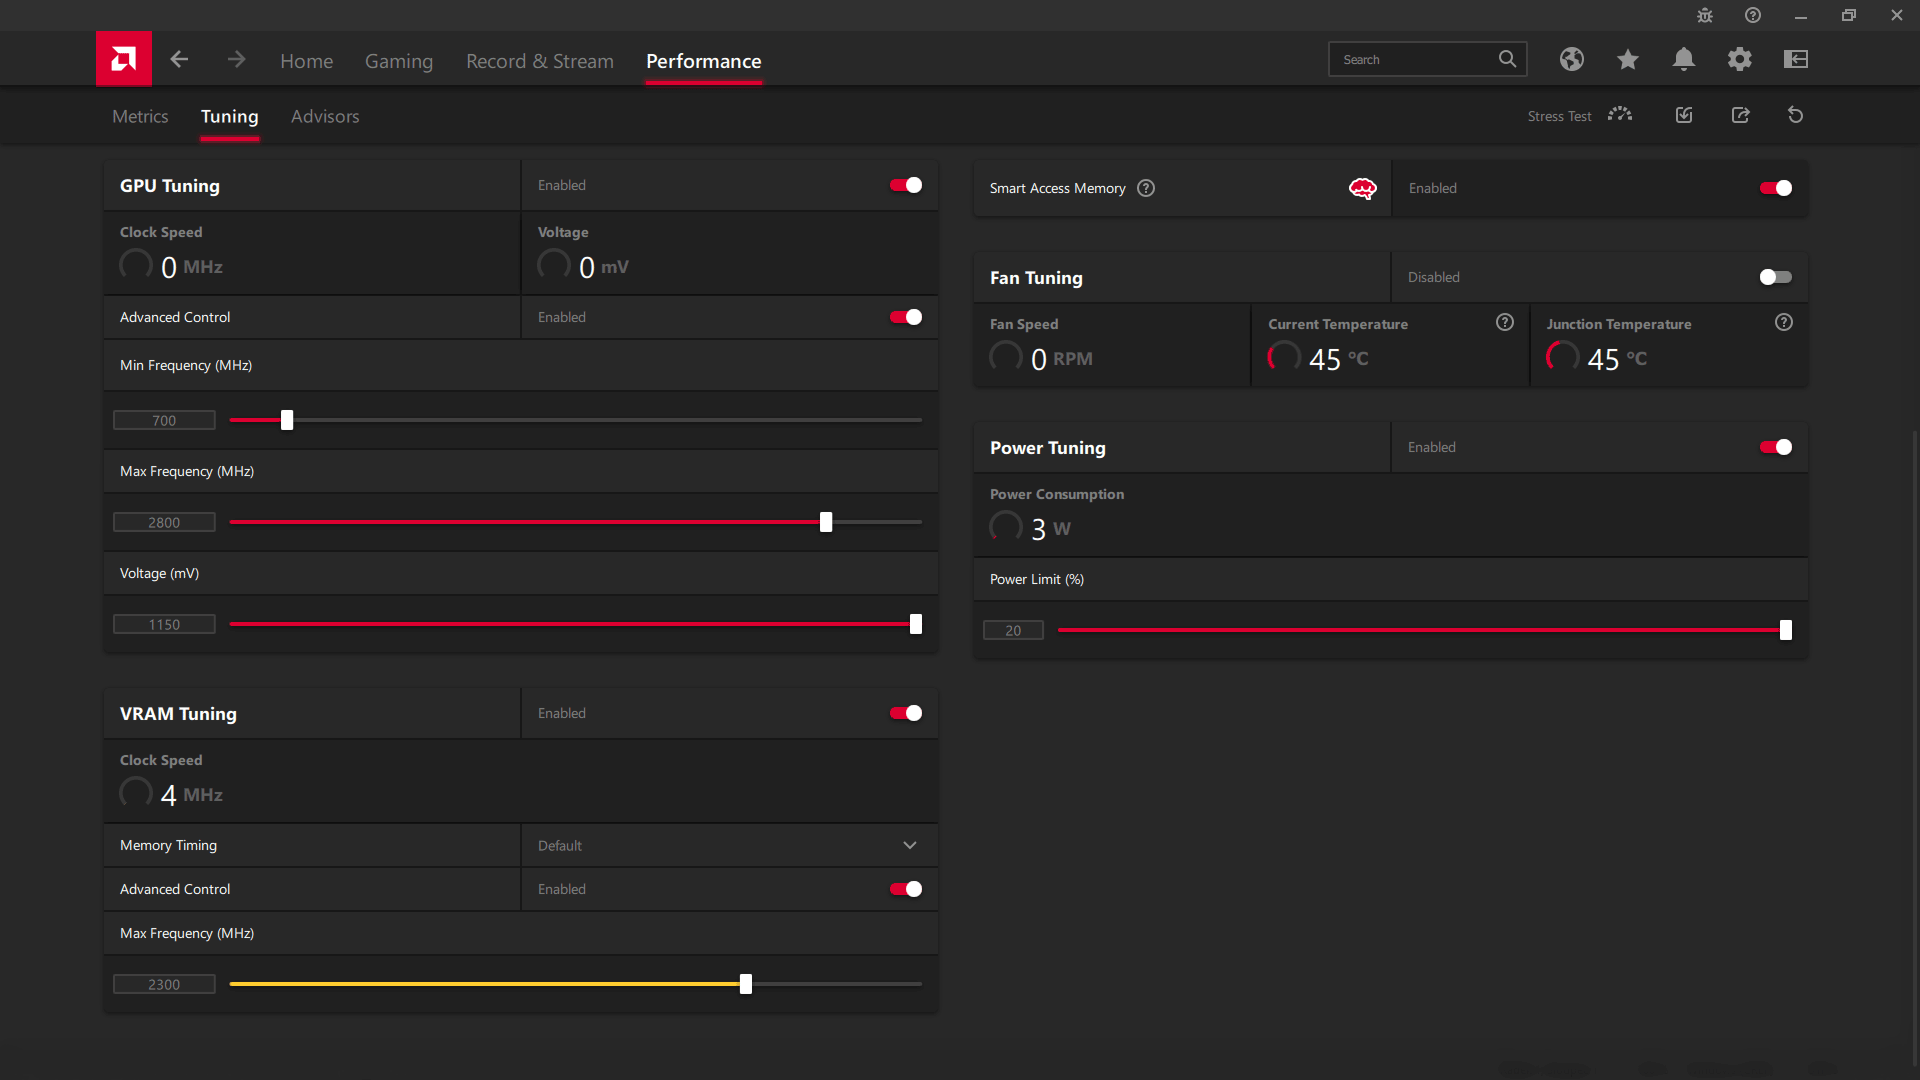Click the favorites star icon
1920x1080 pixels.
(1627, 59)
